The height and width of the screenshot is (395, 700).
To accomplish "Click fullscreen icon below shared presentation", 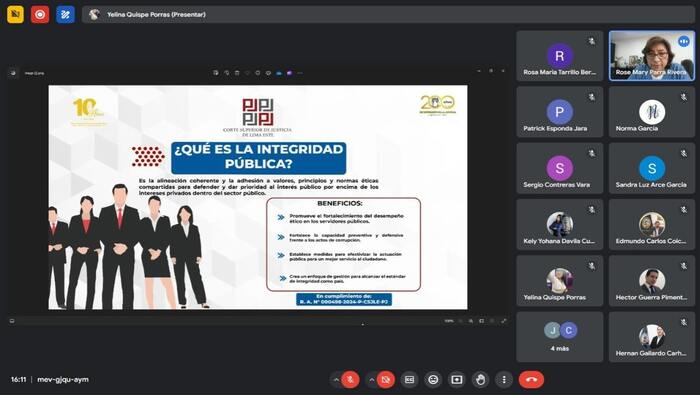I will 504,321.
